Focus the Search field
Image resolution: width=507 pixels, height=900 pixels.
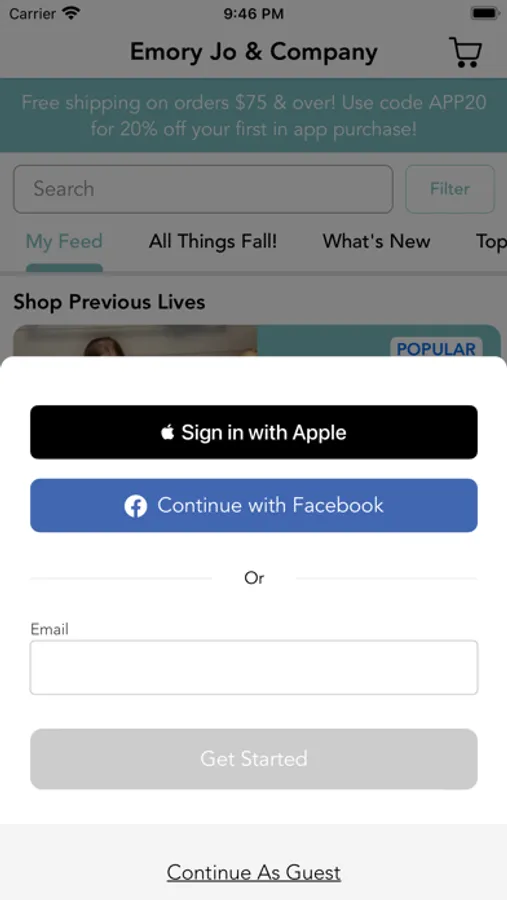(x=203, y=189)
